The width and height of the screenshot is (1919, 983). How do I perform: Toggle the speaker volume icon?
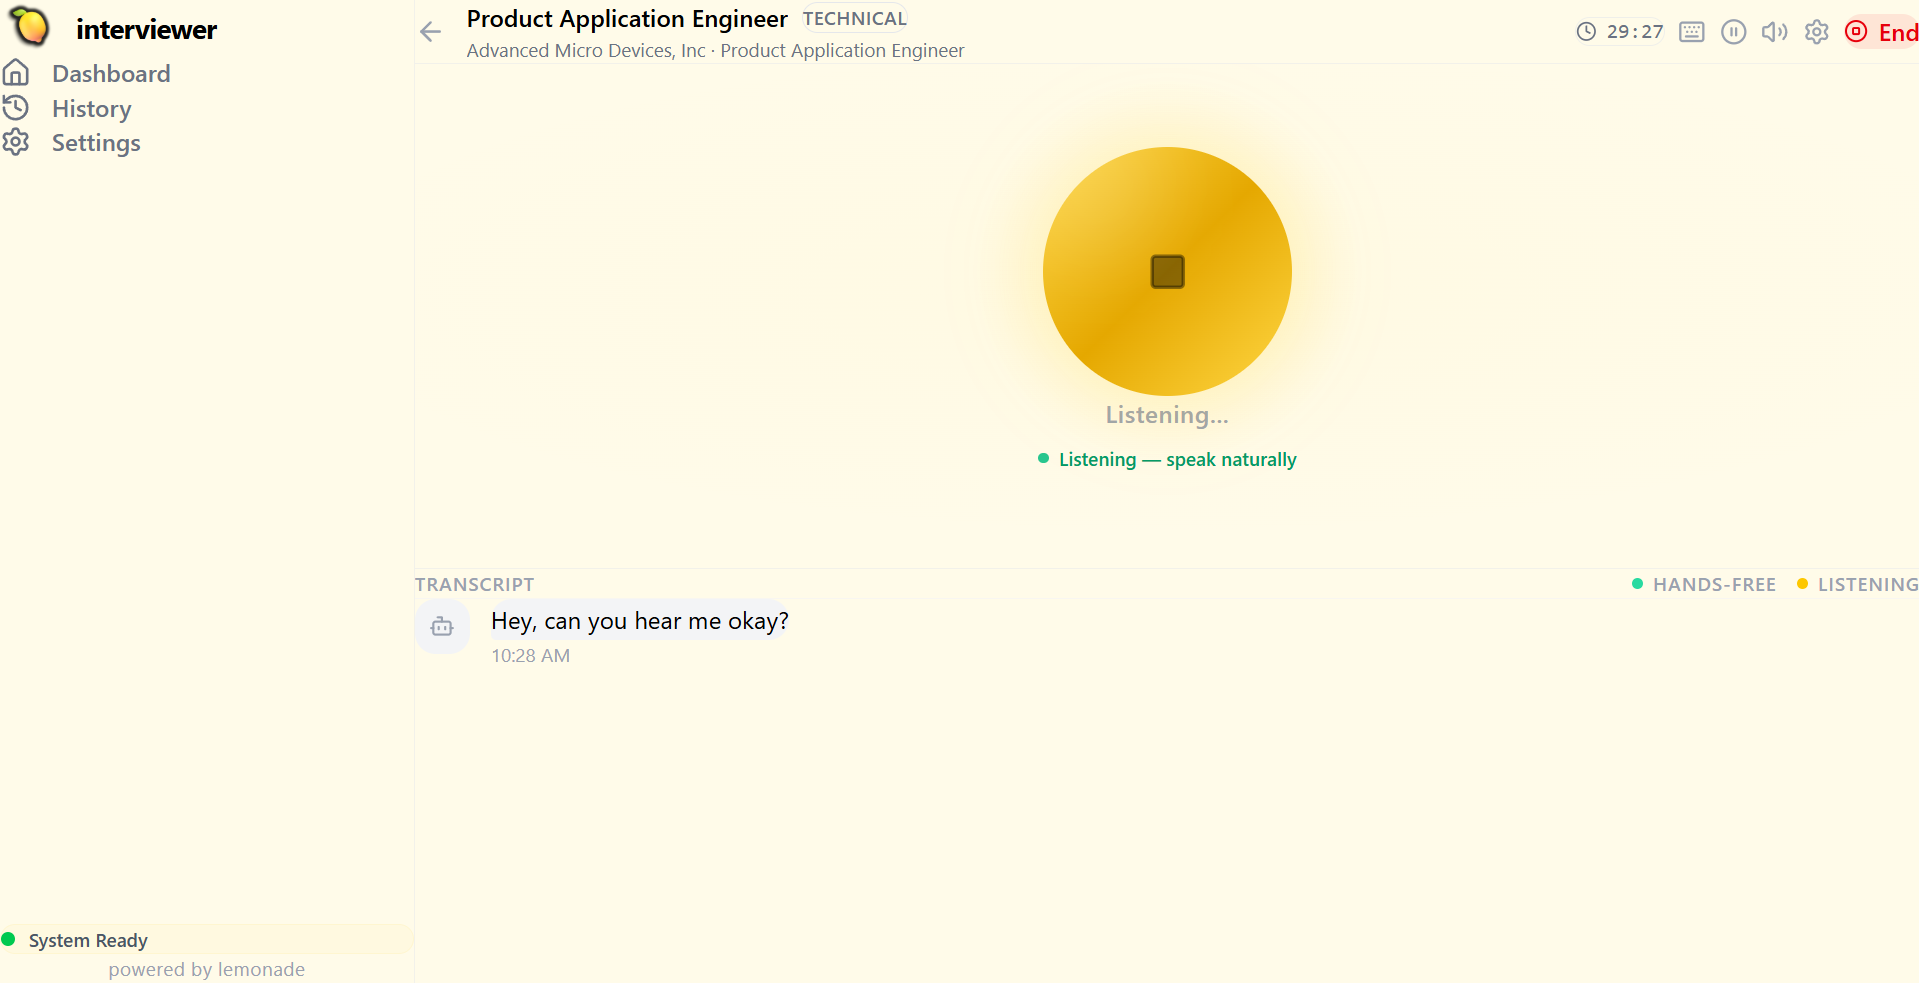1775,32
